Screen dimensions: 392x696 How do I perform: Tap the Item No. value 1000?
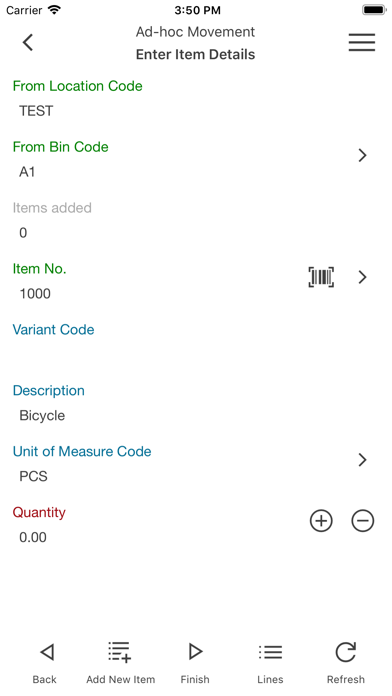click(x=35, y=293)
